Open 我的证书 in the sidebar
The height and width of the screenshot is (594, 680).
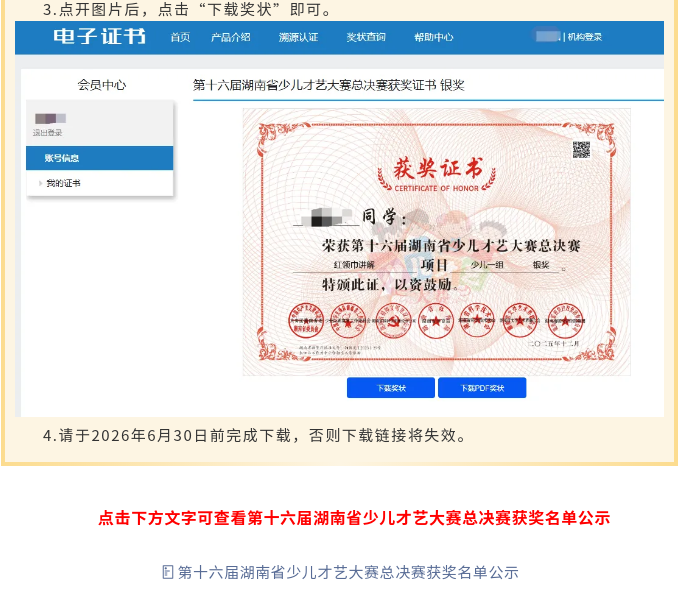pyautogui.click(x=63, y=183)
